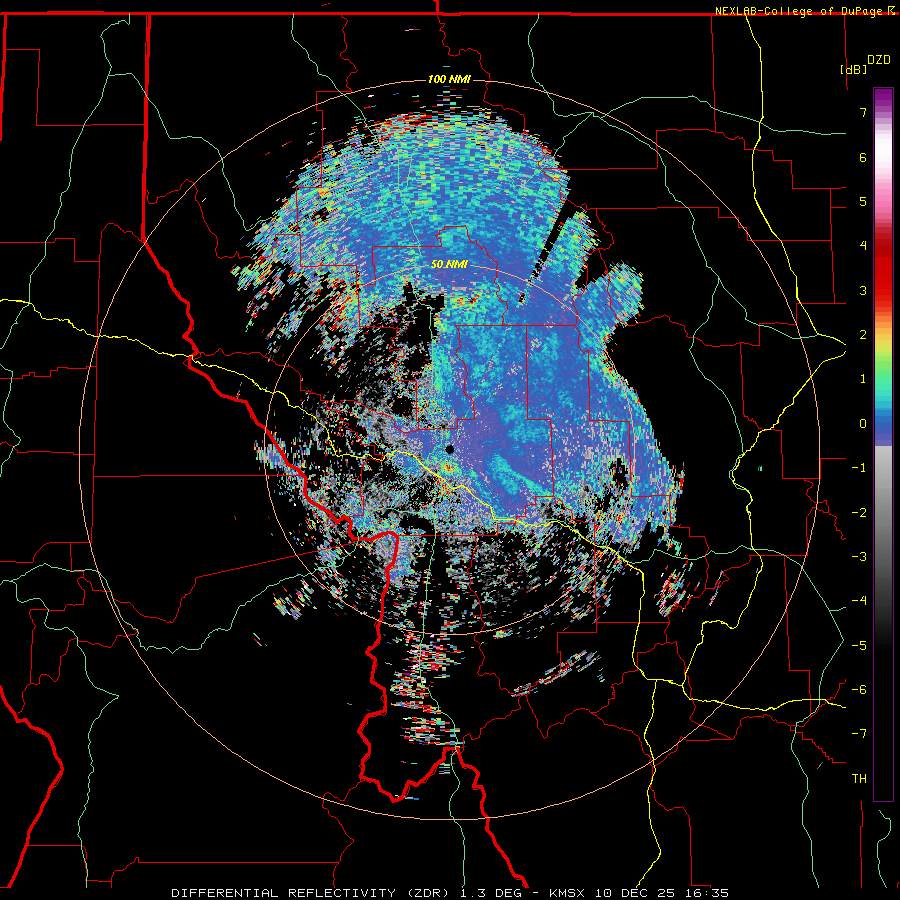Click the TH label on the legend

[x=859, y=779]
